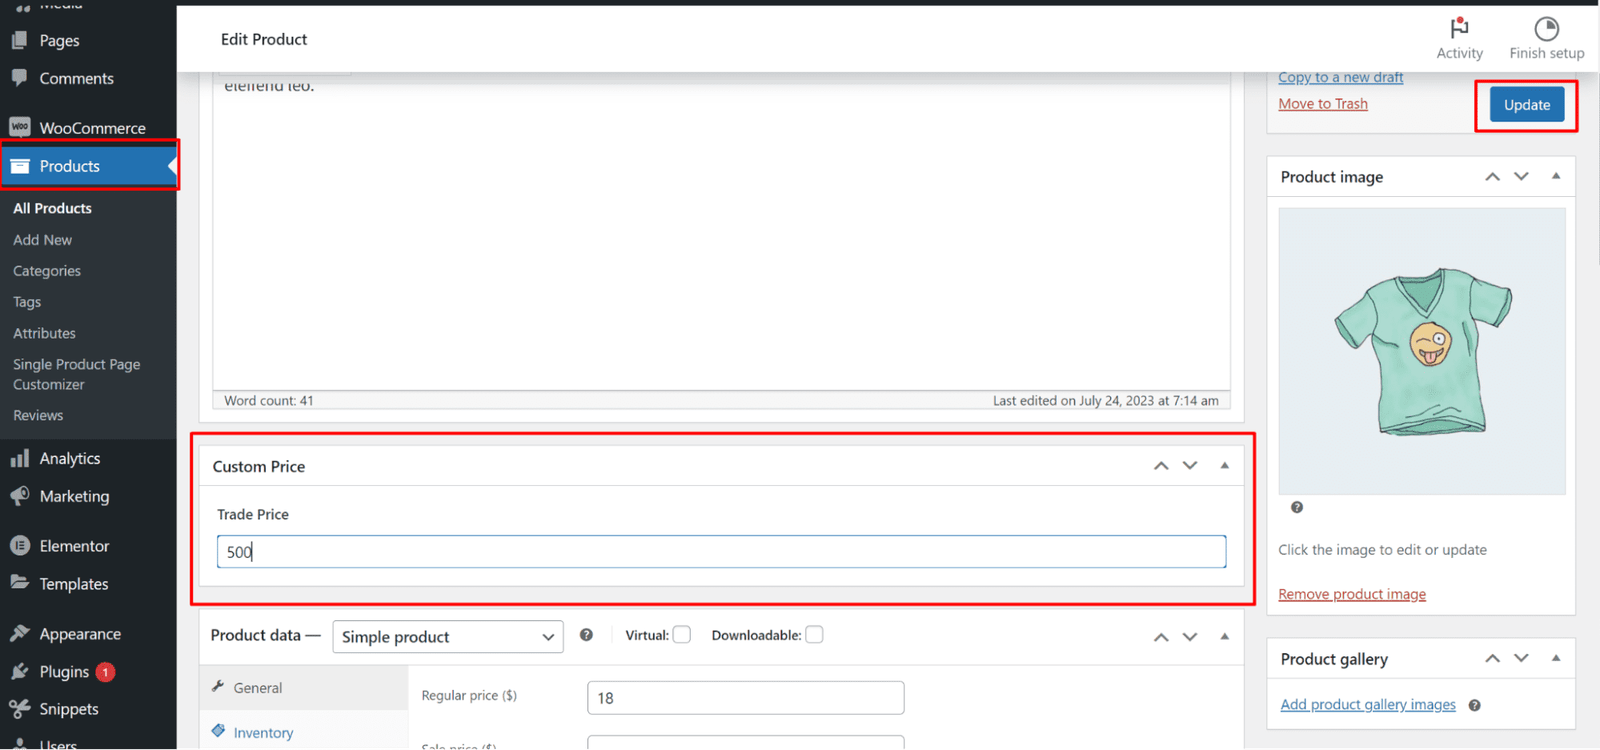Click the Update button
Image resolution: width=1600 pixels, height=750 pixels.
[x=1526, y=105]
